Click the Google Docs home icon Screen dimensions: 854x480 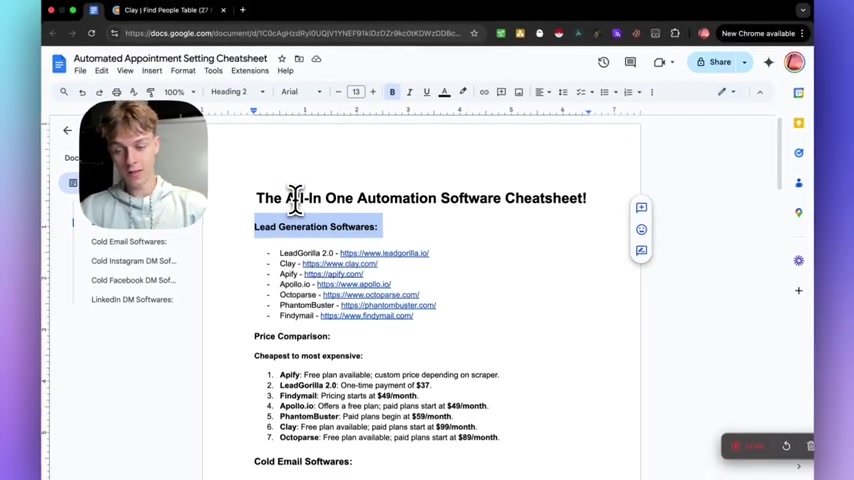59,64
